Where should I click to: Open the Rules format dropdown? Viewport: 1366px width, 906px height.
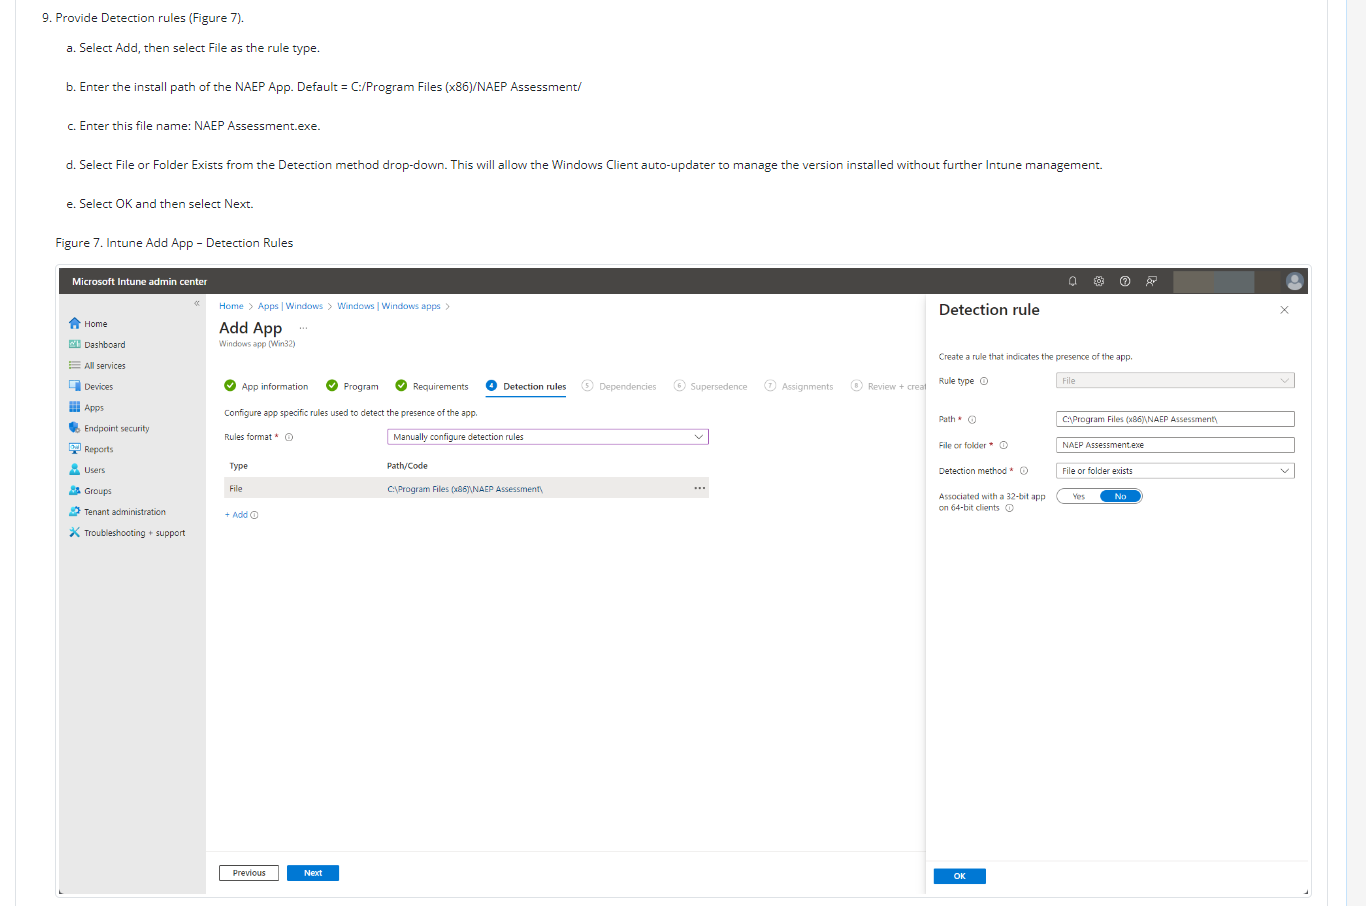pos(547,437)
